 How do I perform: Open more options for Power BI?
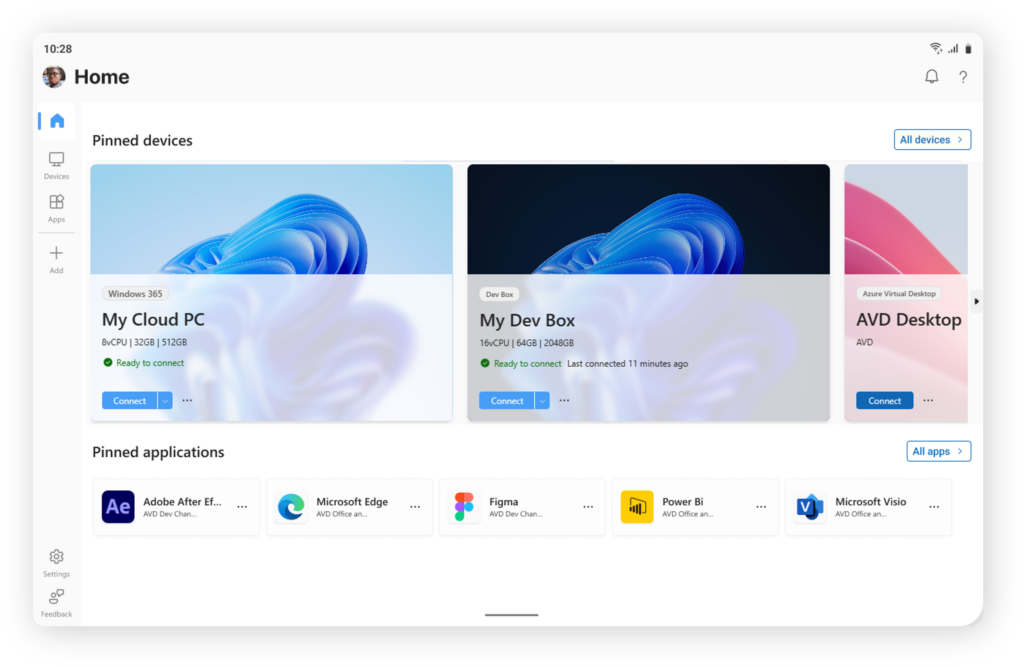click(x=761, y=507)
